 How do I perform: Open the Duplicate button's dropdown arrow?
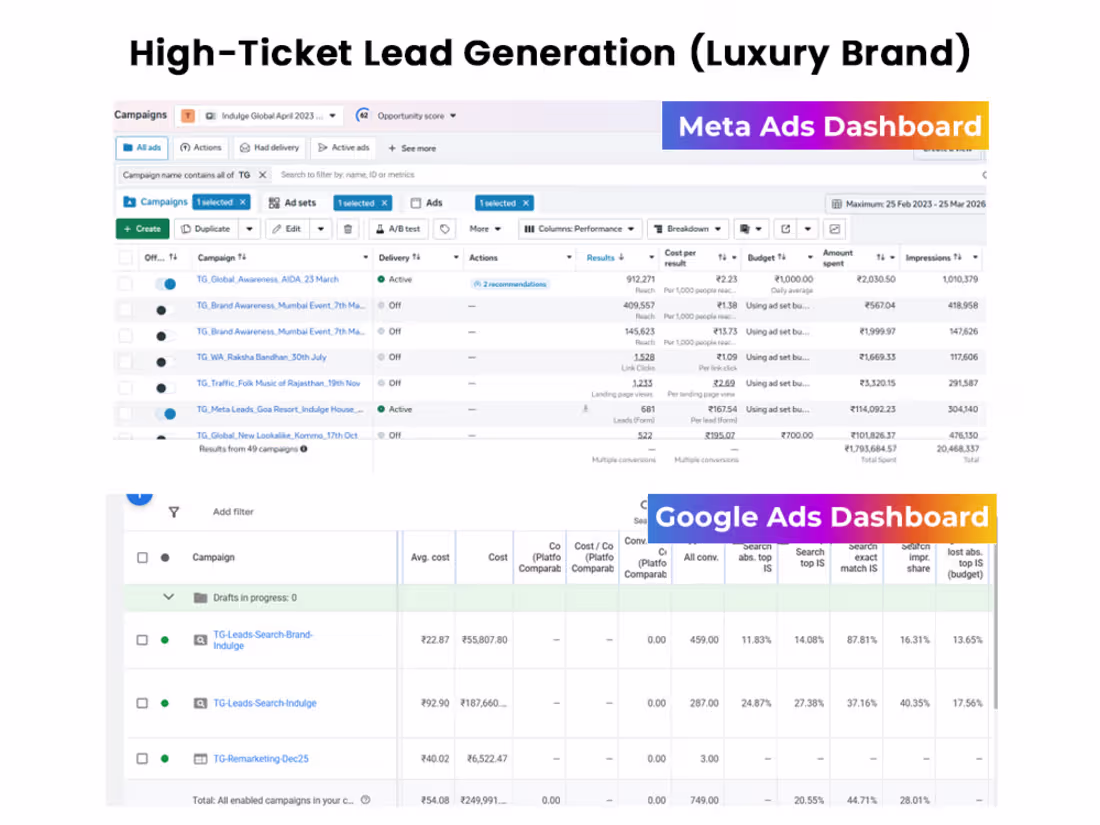pos(250,229)
